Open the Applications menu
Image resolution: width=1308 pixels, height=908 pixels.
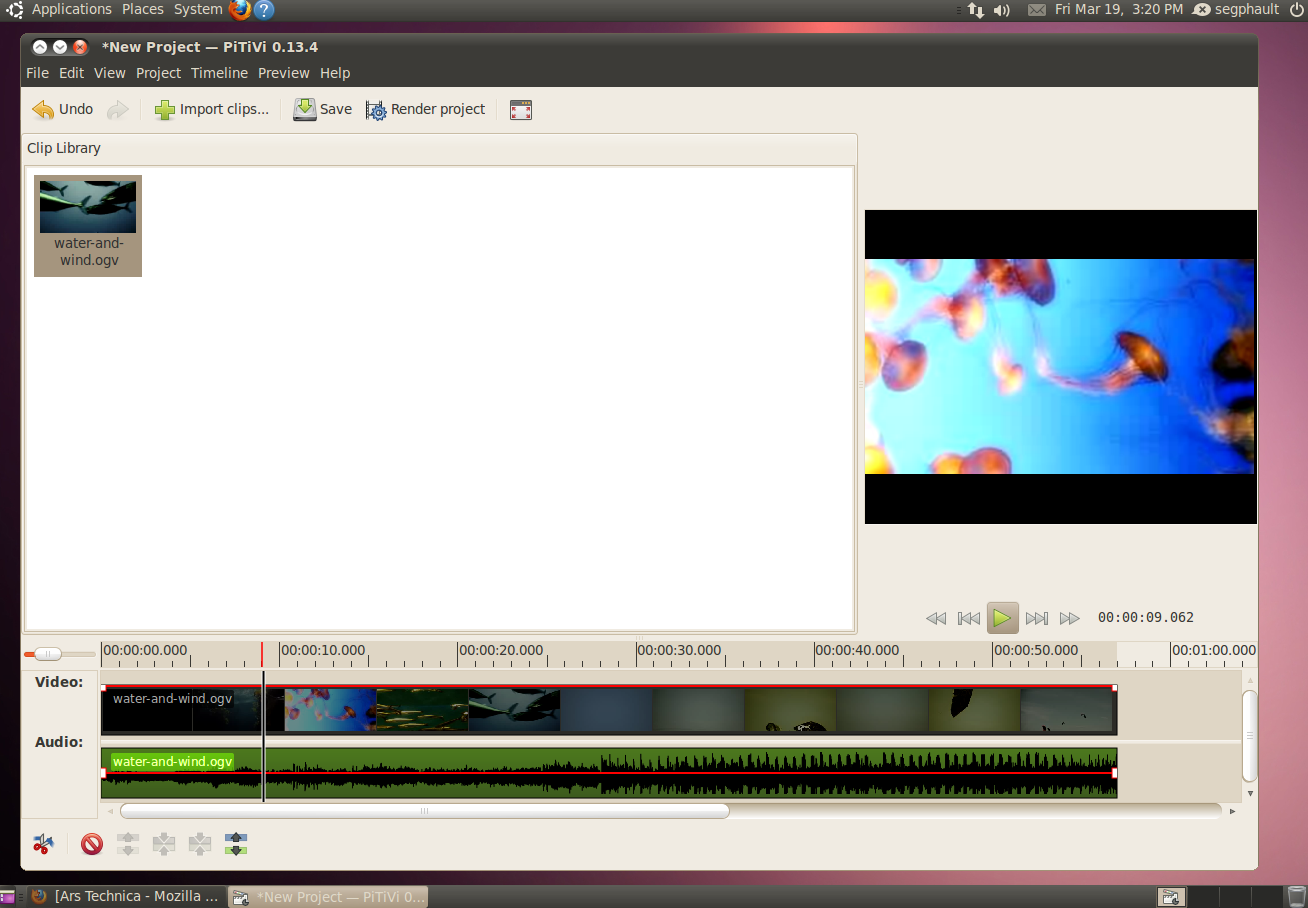[71, 9]
